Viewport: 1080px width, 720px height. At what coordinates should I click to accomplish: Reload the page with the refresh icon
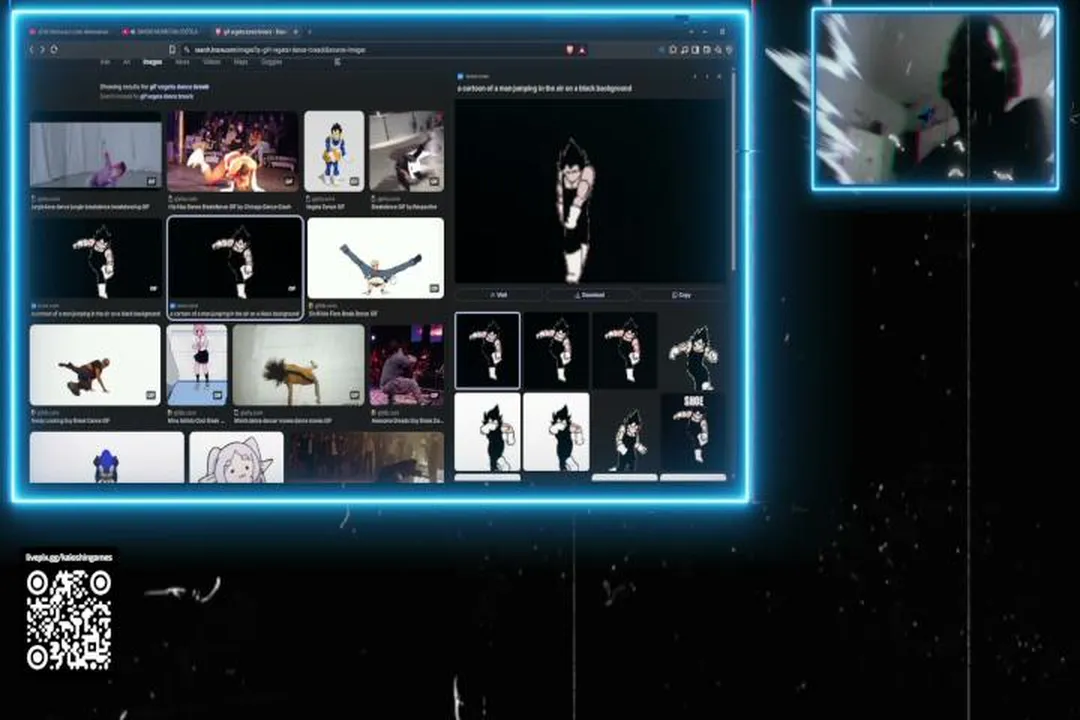54,50
